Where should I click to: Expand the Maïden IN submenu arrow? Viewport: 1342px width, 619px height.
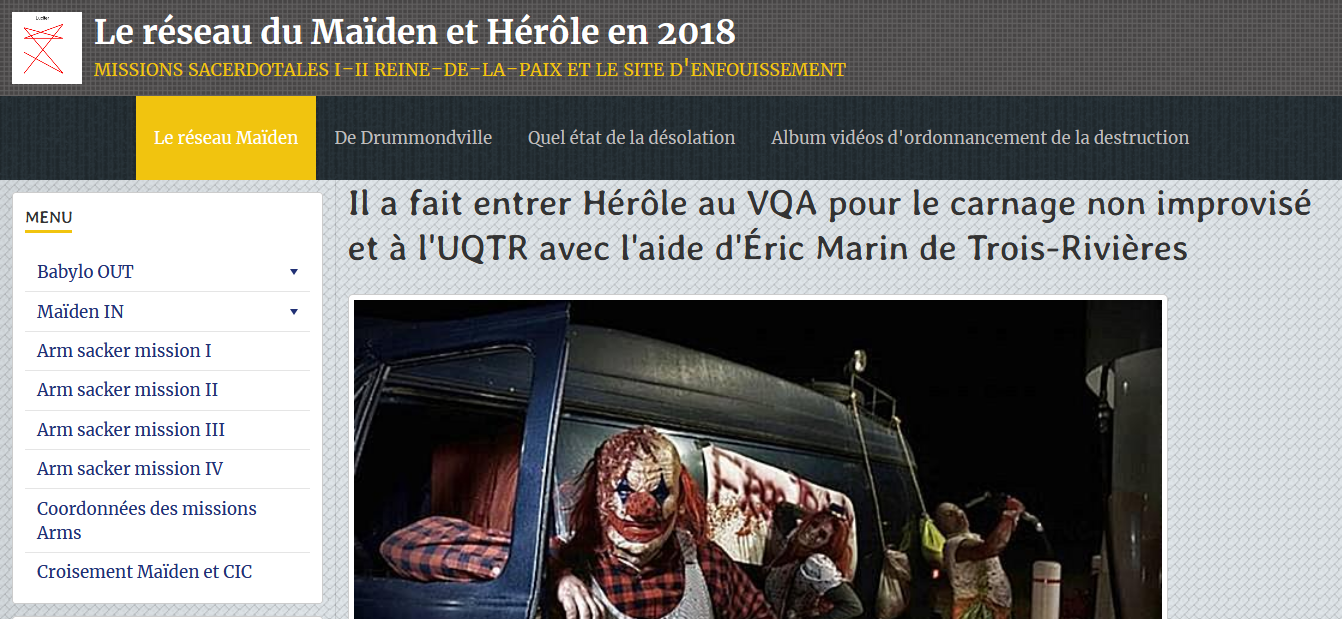(x=294, y=312)
